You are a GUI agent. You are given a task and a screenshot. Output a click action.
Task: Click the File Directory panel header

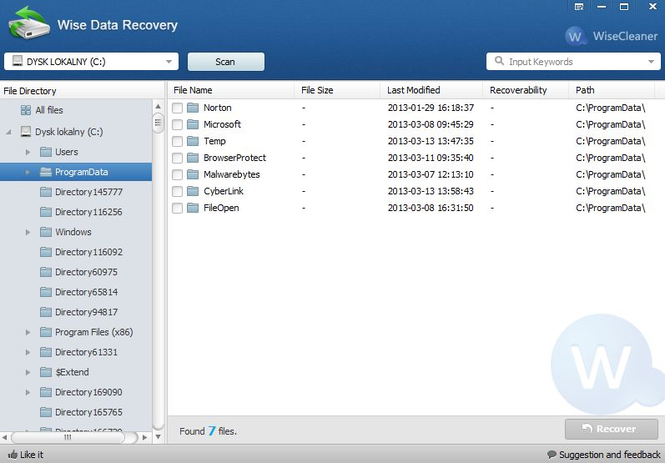(x=82, y=91)
